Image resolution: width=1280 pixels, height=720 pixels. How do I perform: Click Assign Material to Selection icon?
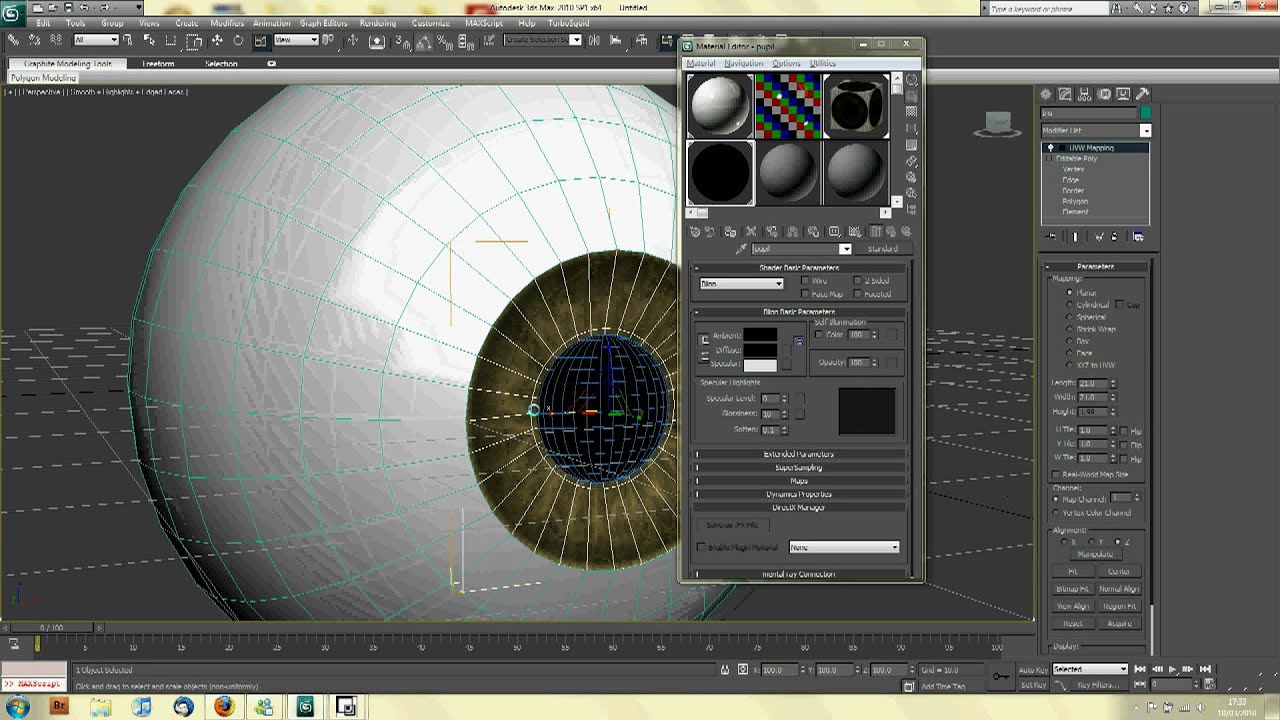click(x=730, y=231)
